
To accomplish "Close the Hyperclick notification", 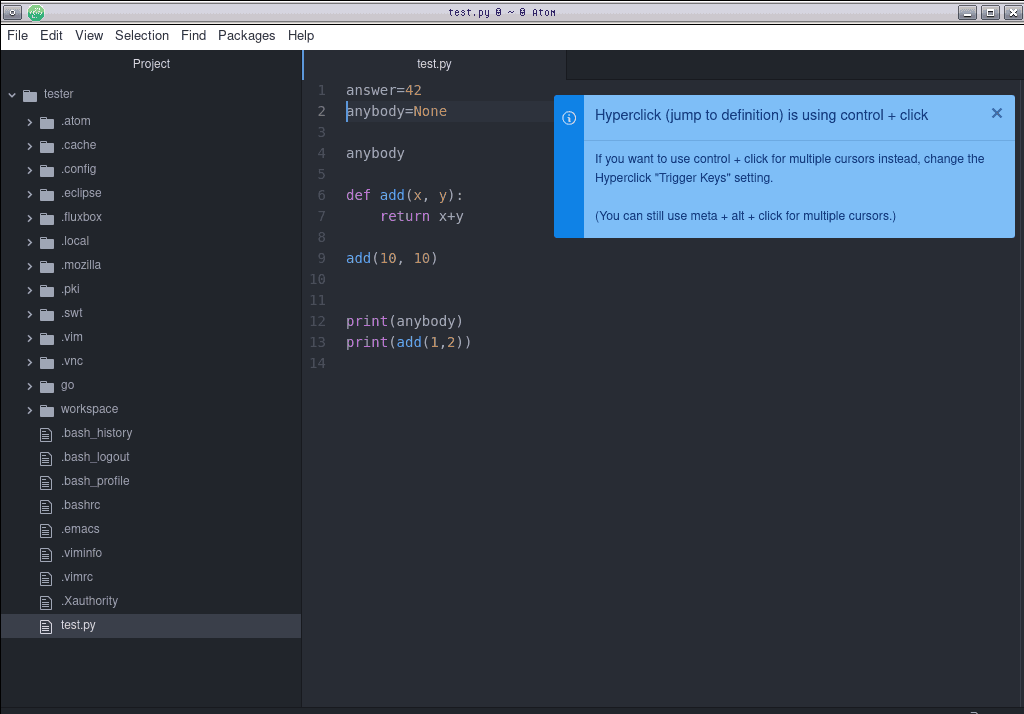I will point(997,114).
